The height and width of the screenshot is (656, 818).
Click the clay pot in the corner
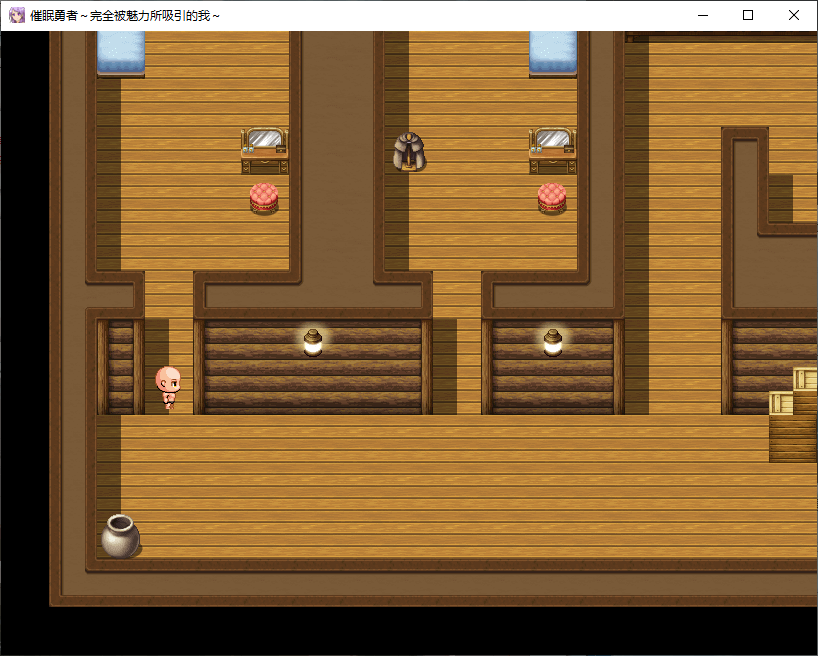click(120, 536)
